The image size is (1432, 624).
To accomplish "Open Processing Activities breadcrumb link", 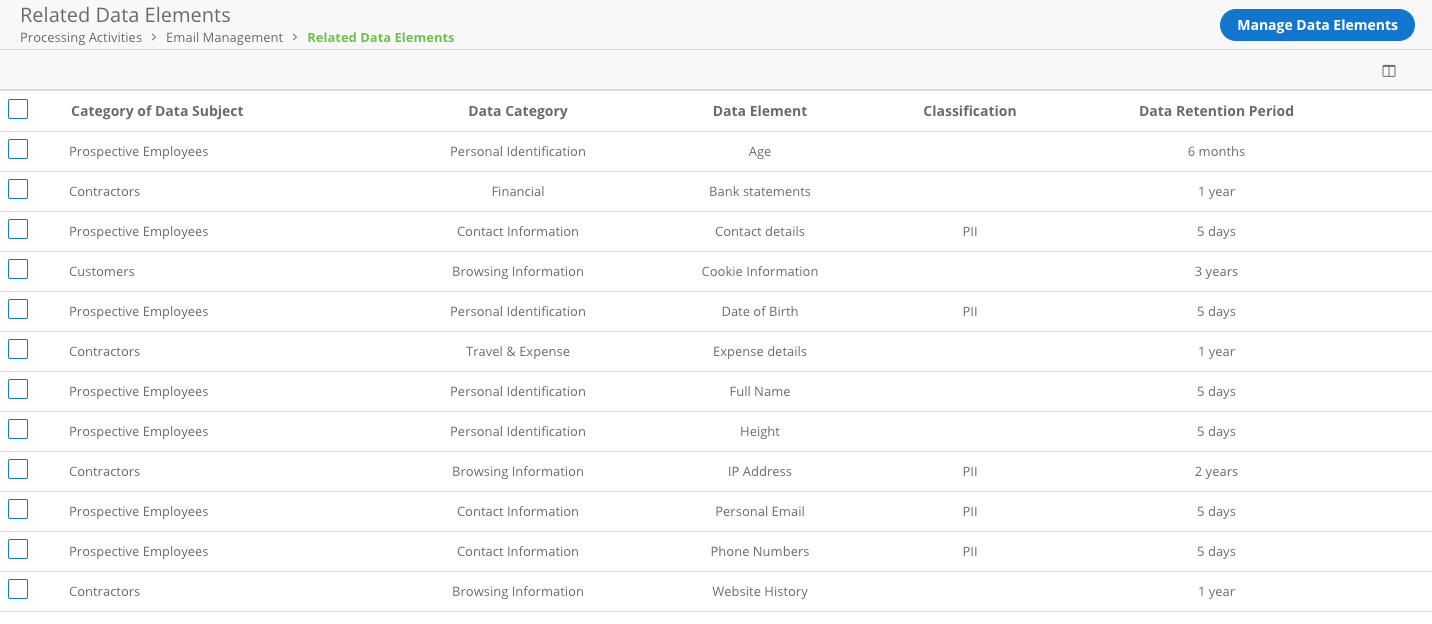I will 81,38.
